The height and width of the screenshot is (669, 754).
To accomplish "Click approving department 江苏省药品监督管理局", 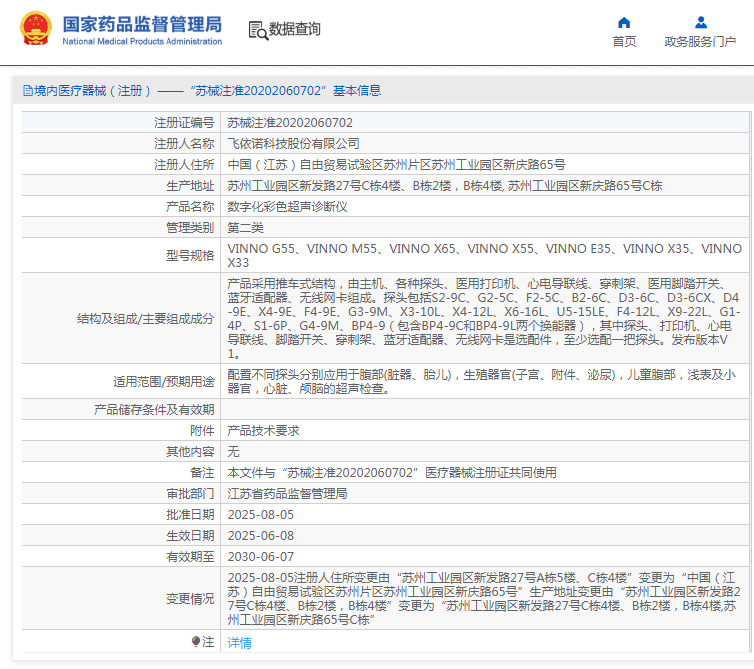I will [287, 493].
